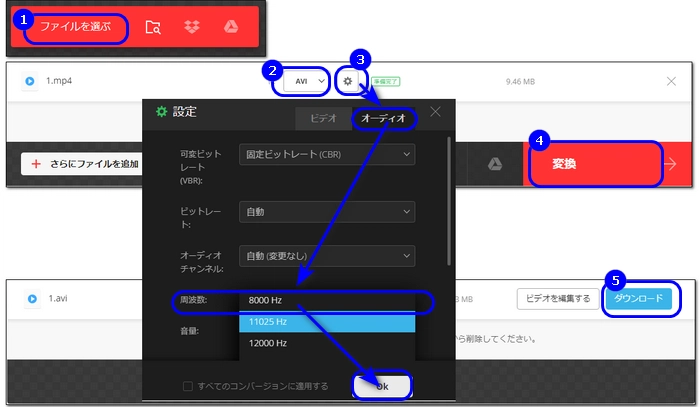The image size is (700, 407).
Task: Click the 1.mp4 file name
Action: pos(59,81)
